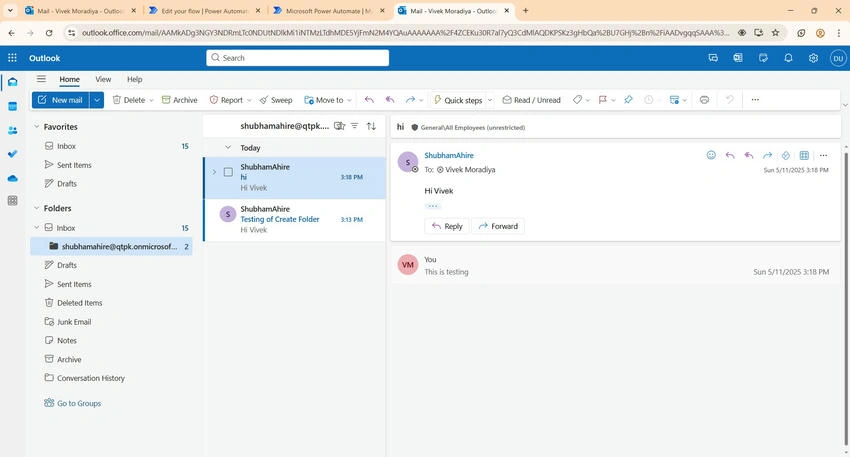
Task: Open the OneDrive cloud icon in sidebar
Action: [x=12, y=178]
